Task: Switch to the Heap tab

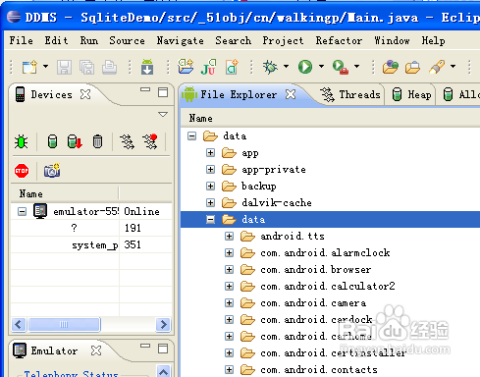Action: pos(411,95)
